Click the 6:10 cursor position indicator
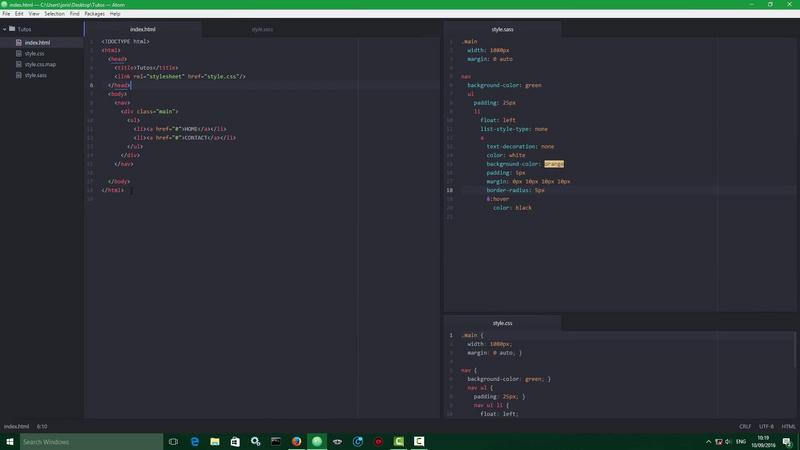Screen dimensions: 800x450 pos(42,427)
